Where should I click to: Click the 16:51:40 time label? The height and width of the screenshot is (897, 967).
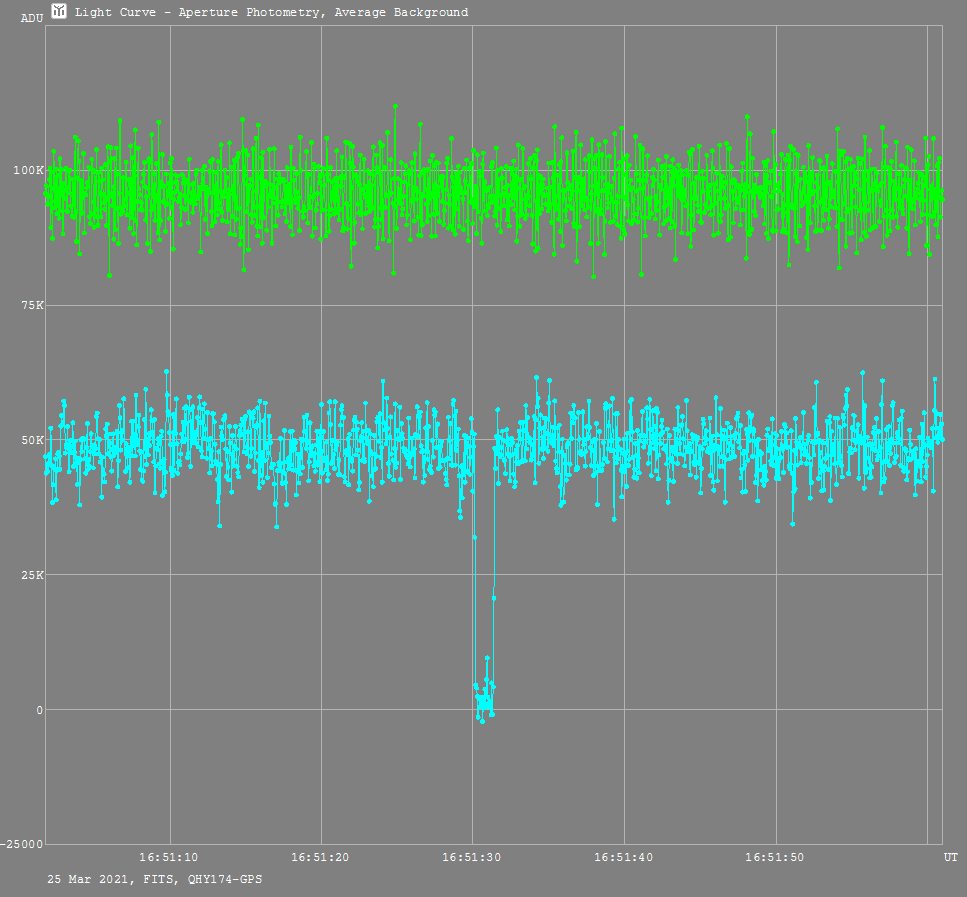click(623, 857)
